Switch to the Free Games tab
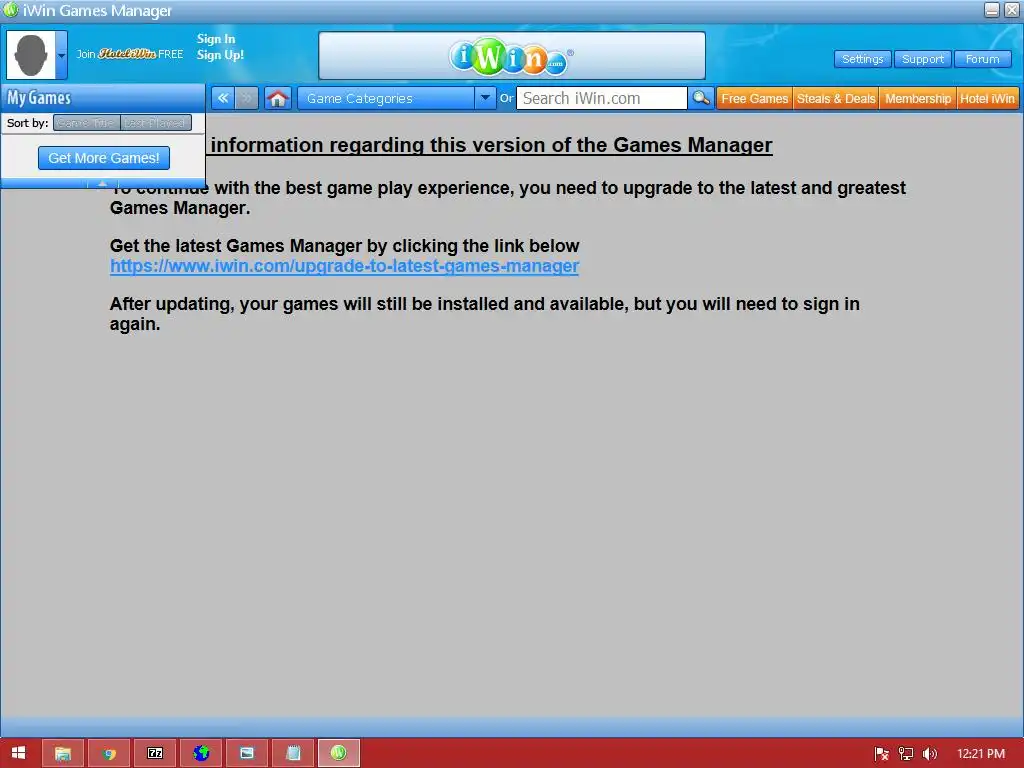 (754, 99)
